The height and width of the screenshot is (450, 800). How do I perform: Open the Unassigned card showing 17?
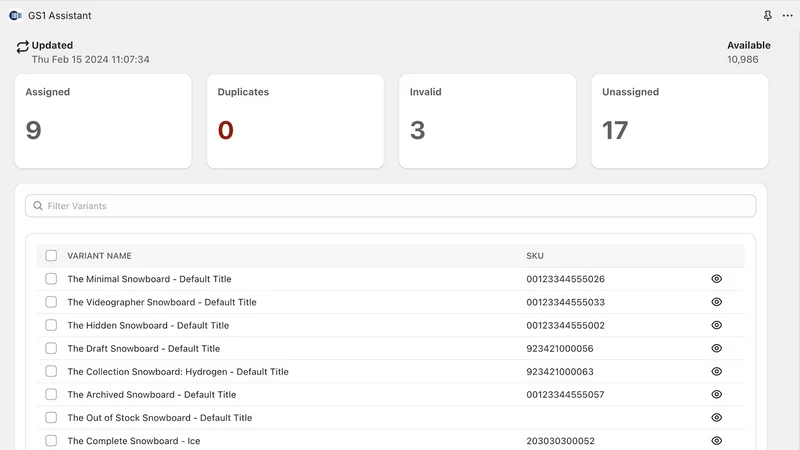pyautogui.click(x=680, y=121)
